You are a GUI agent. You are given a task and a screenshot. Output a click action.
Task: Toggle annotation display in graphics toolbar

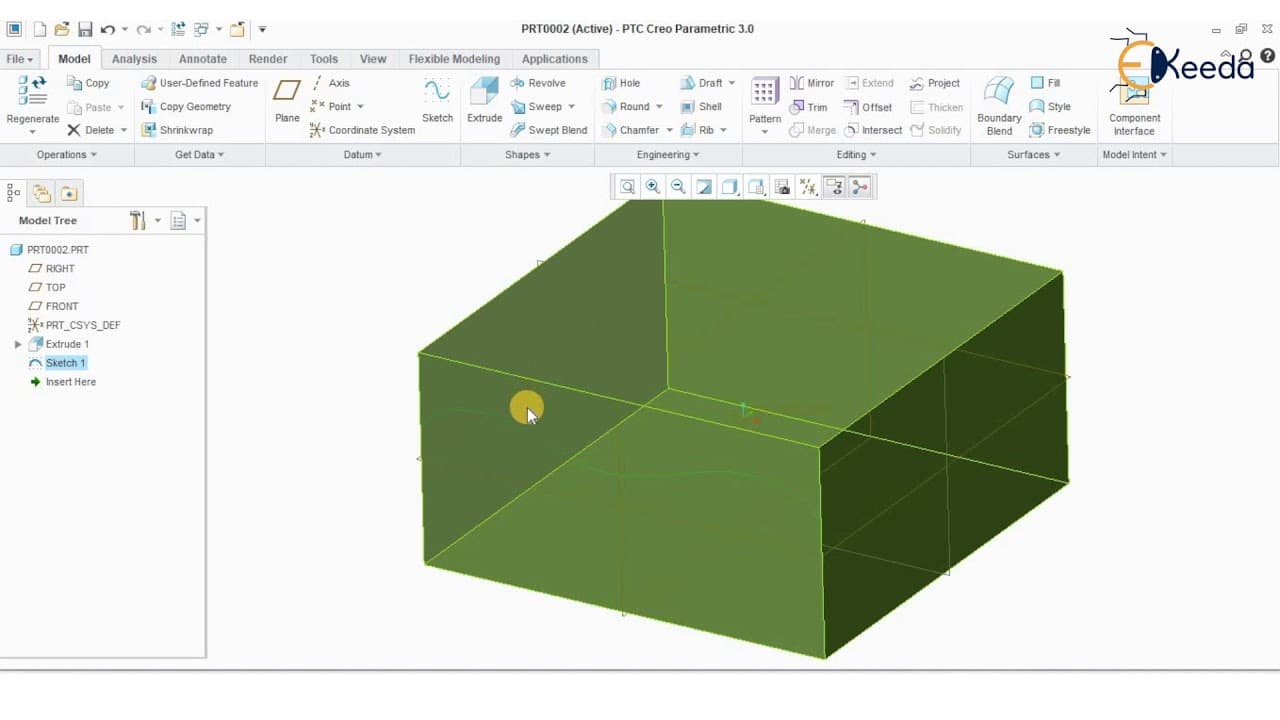834,187
